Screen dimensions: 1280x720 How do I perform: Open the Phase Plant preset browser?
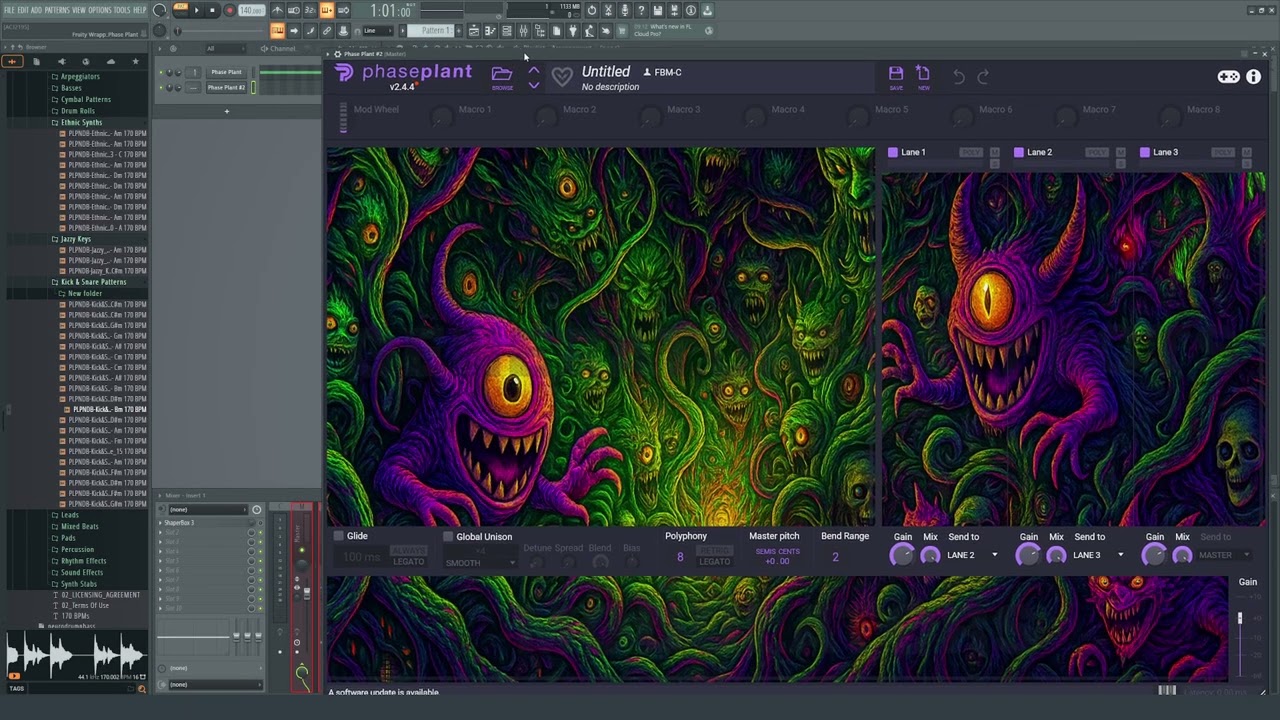click(502, 76)
